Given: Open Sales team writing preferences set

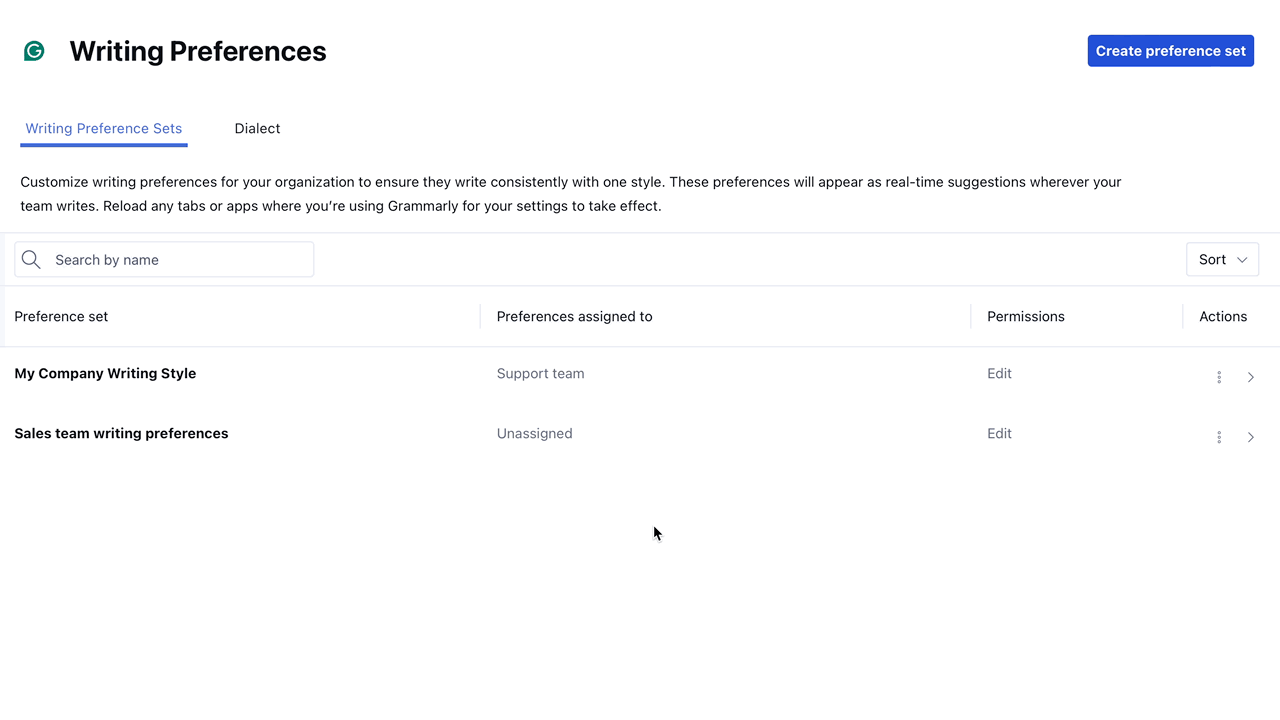Looking at the screenshot, I should coord(121,433).
